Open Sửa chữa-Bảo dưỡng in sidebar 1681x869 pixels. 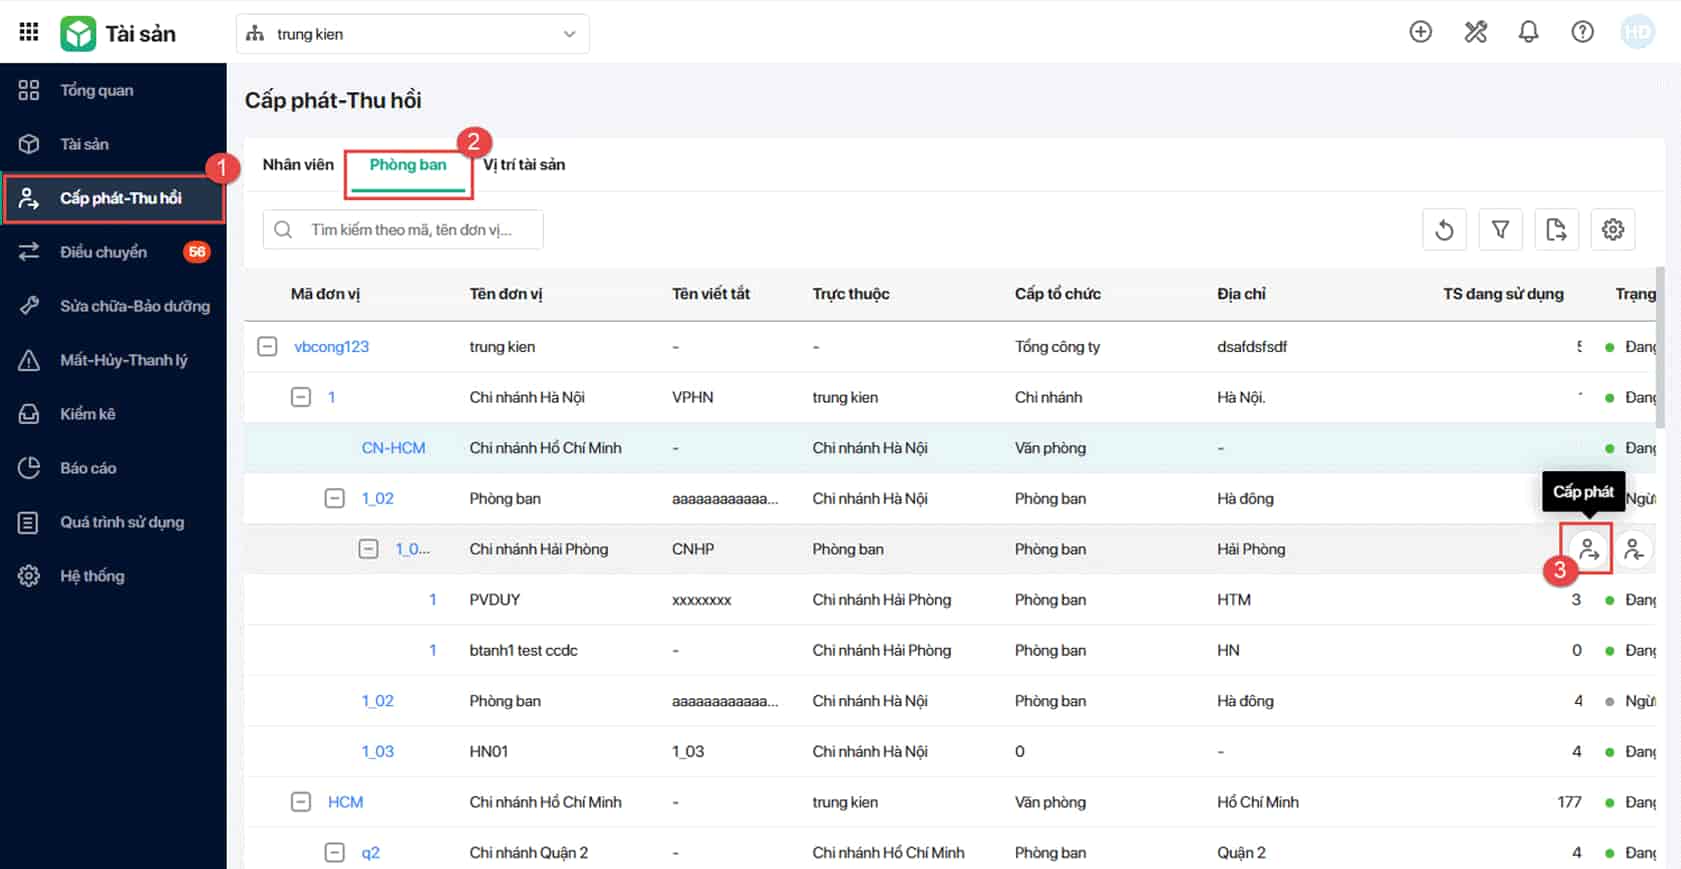113,306
